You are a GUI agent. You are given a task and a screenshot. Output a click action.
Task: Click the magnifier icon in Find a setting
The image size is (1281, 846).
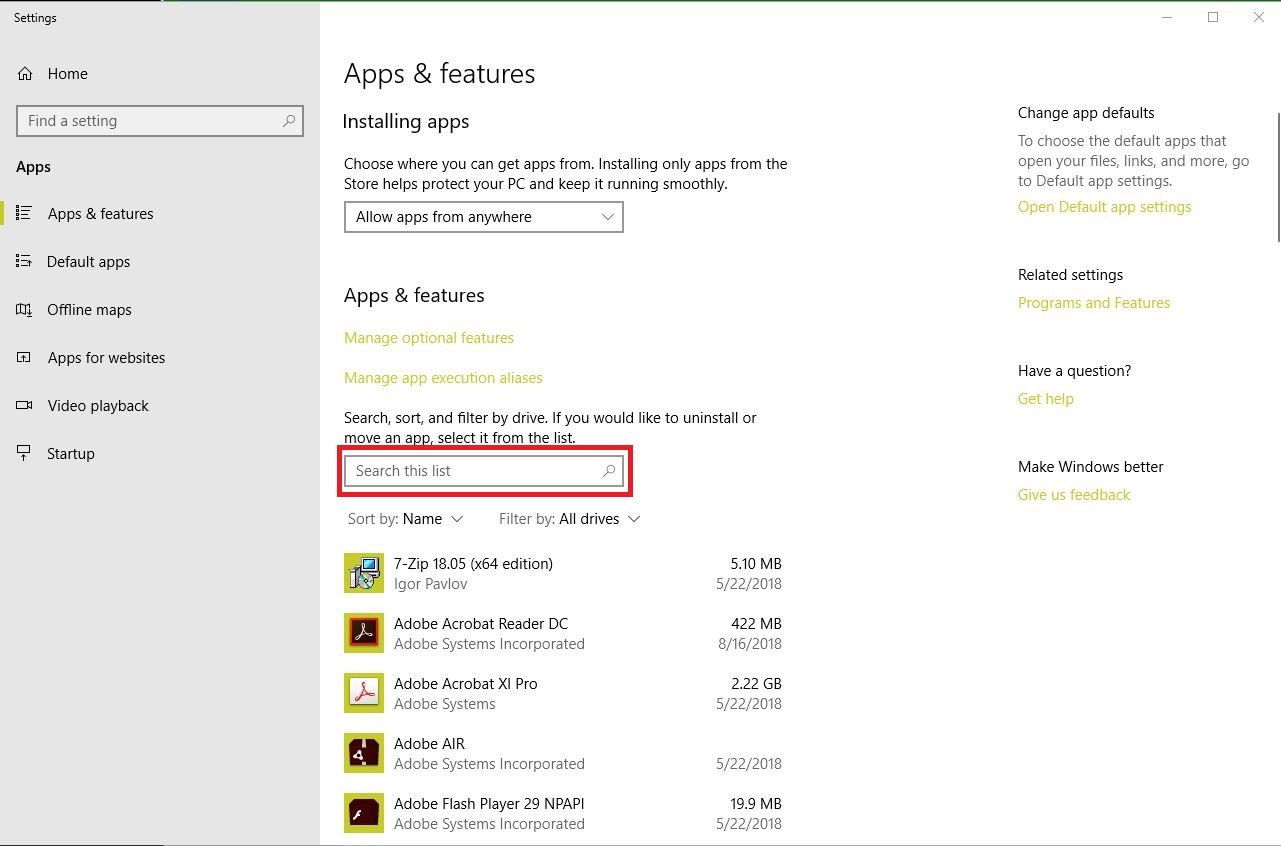[x=289, y=121]
